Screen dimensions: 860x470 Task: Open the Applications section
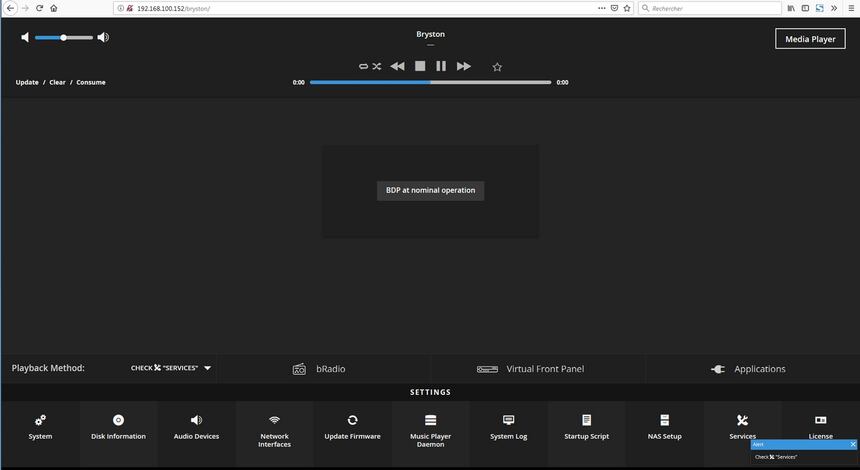(x=748, y=369)
